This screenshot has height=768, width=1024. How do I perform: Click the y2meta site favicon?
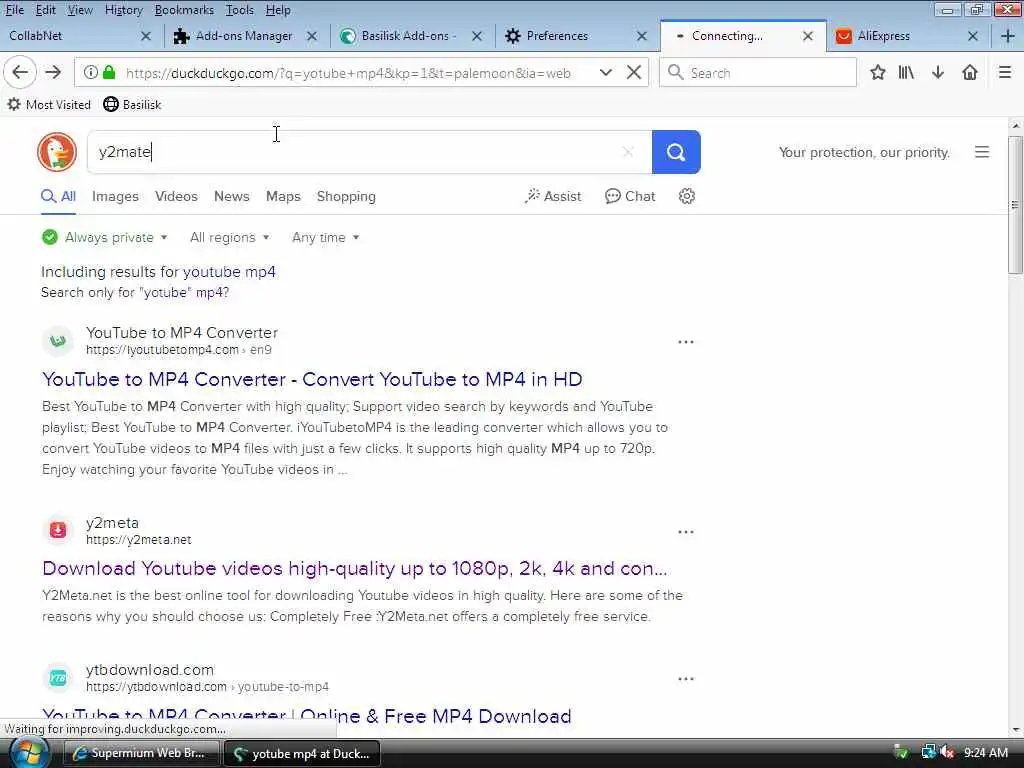[x=58, y=530]
